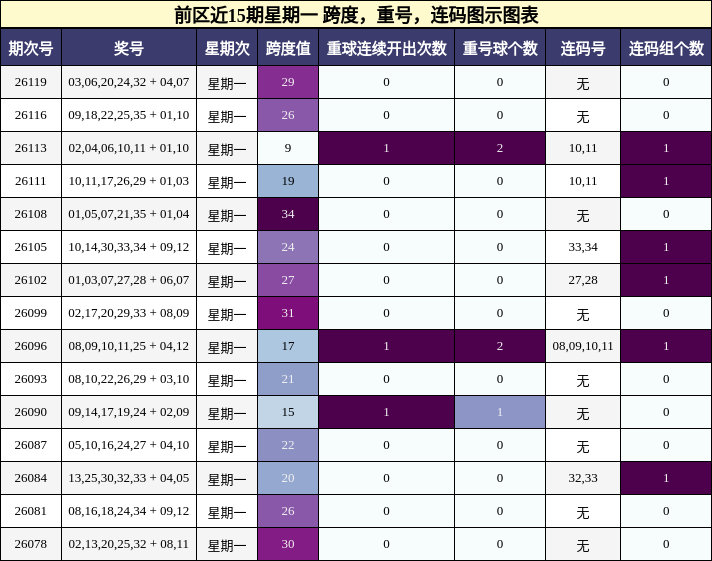The height and width of the screenshot is (561, 712).
Task: Click span value 19 cell
Action: pos(288,181)
